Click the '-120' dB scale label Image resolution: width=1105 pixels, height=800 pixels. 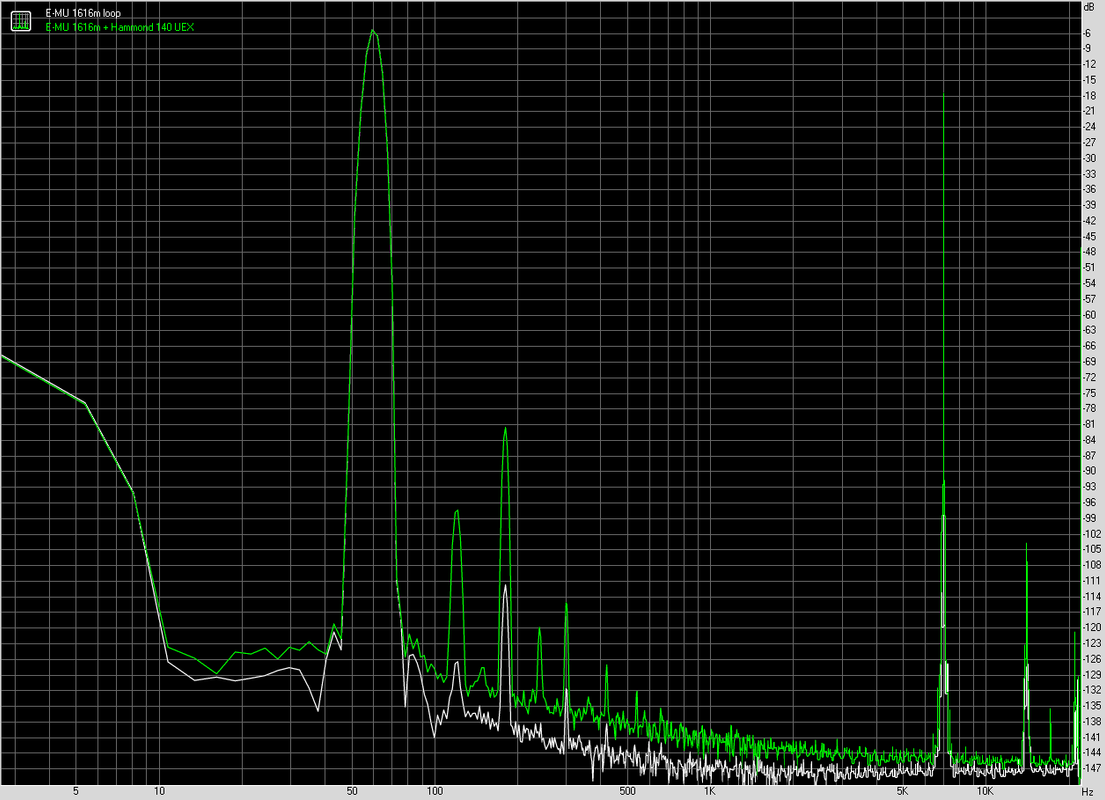[x=1092, y=627]
